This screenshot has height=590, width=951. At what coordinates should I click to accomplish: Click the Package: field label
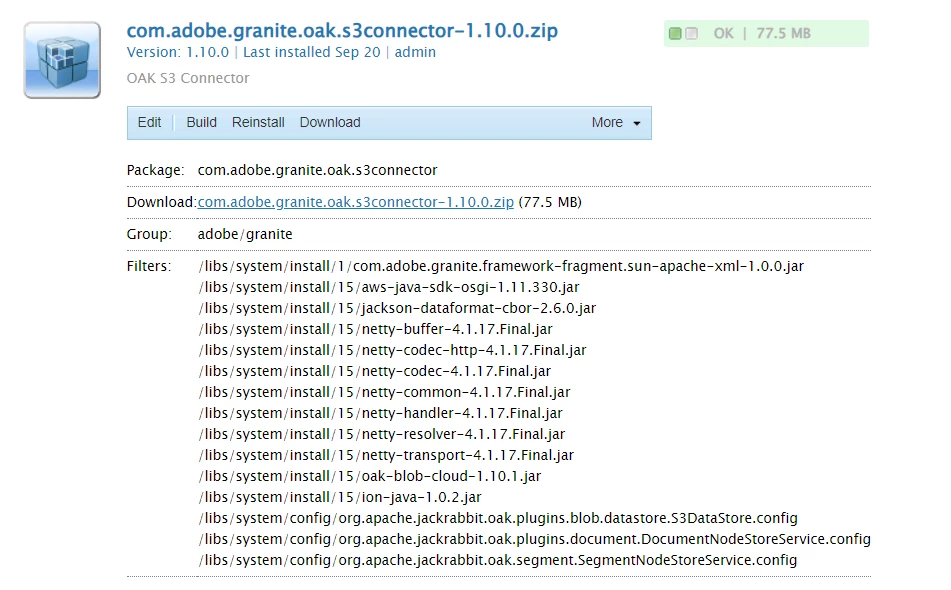(155, 170)
